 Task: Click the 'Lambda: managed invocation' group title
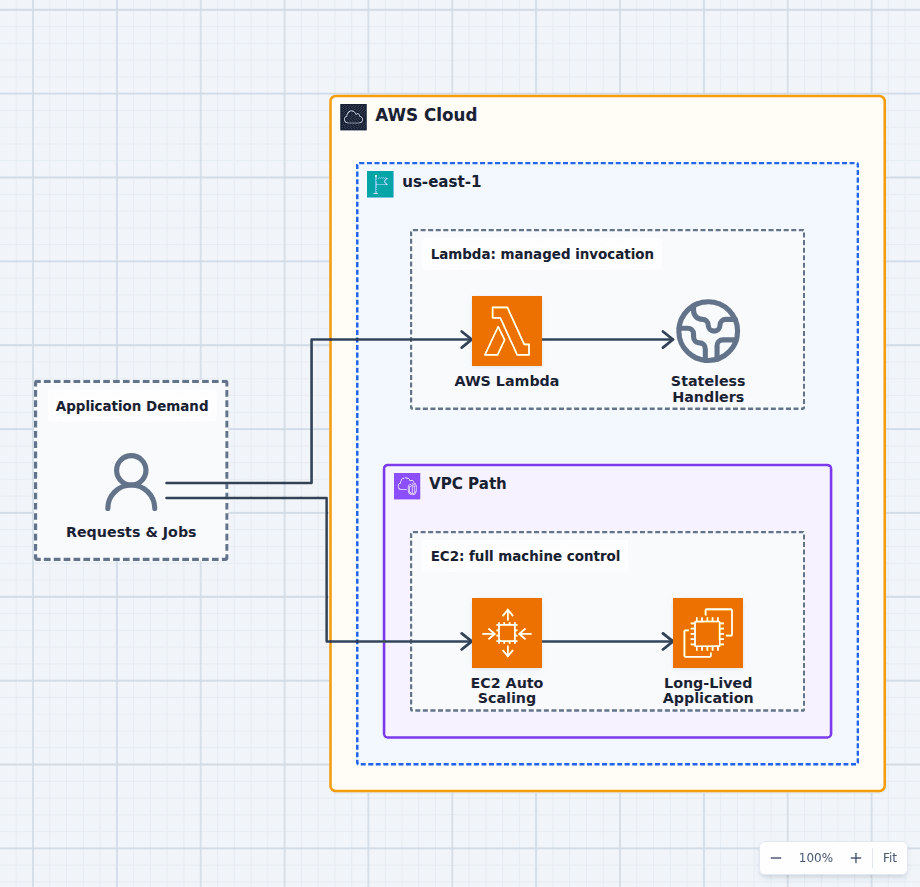[x=542, y=254]
